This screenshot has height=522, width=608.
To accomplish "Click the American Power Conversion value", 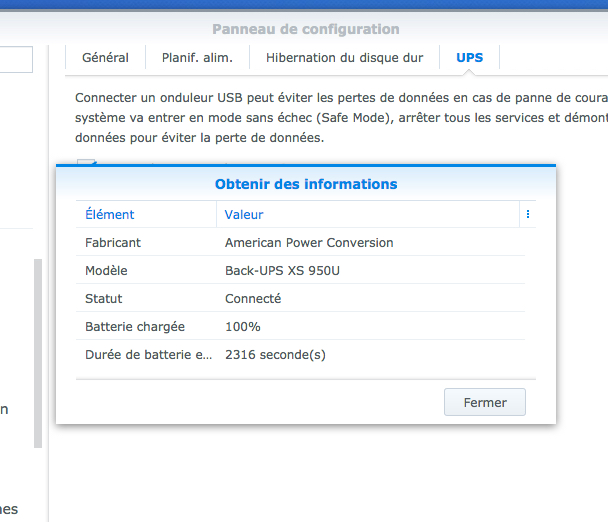I will tap(309, 242).
